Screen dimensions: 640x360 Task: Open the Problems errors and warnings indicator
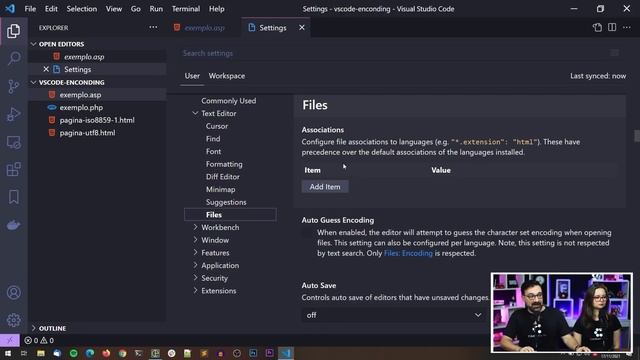[39, 340]
